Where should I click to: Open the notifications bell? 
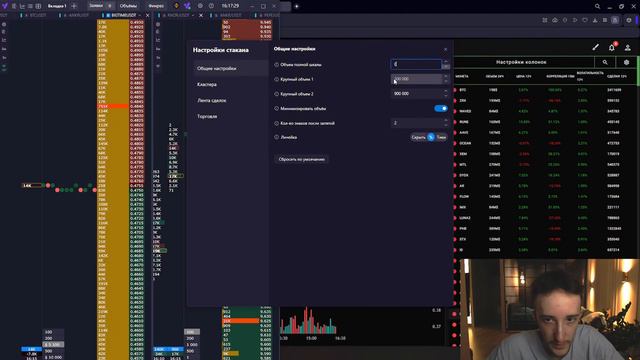click(611, 48)
